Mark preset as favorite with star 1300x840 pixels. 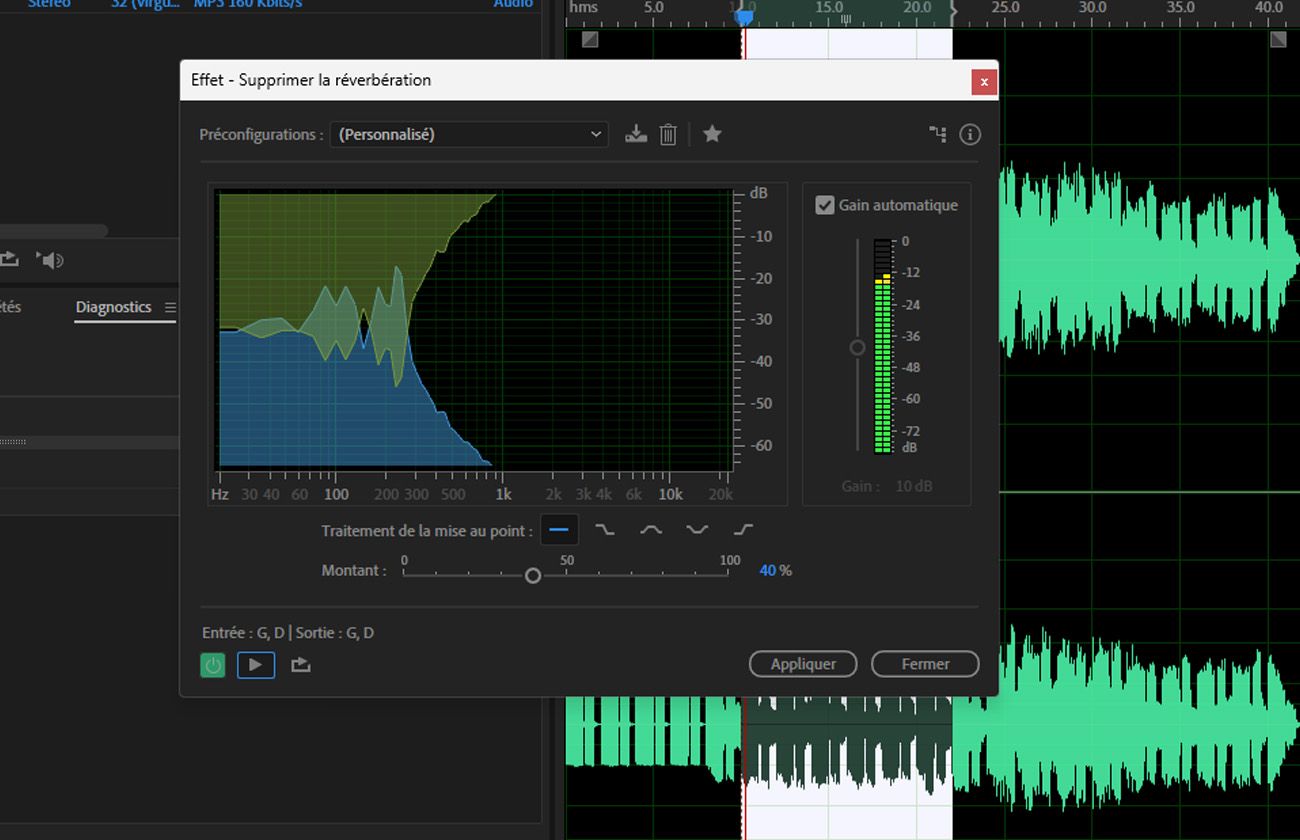(x=712, y=134)
